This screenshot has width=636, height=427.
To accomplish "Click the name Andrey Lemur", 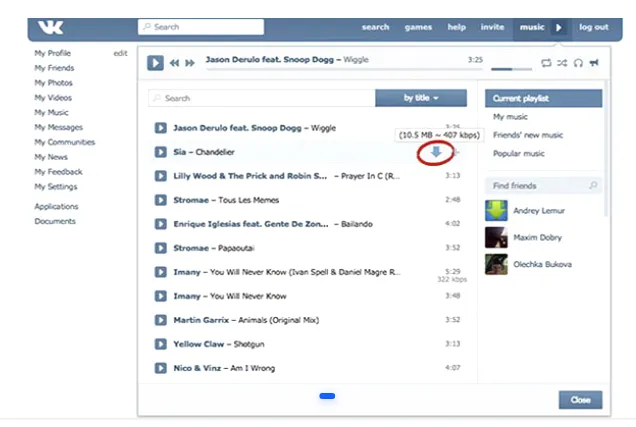I will (539, 210).
